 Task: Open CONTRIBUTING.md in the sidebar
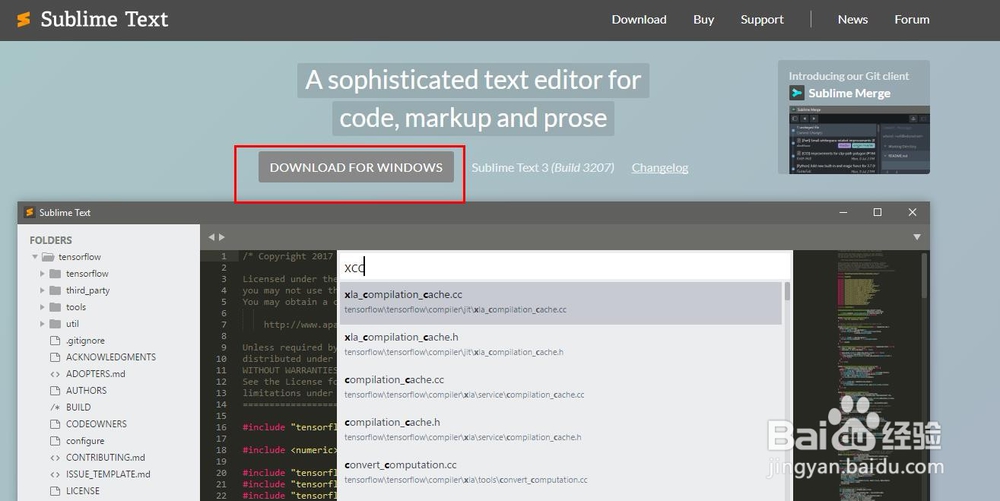pos(105,457)
